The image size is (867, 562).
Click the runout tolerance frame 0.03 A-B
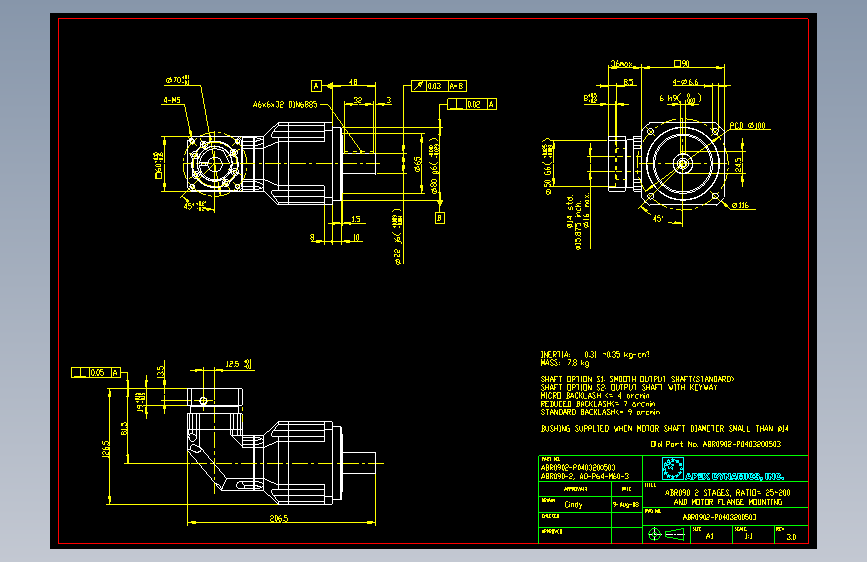(x=439, y=86)
